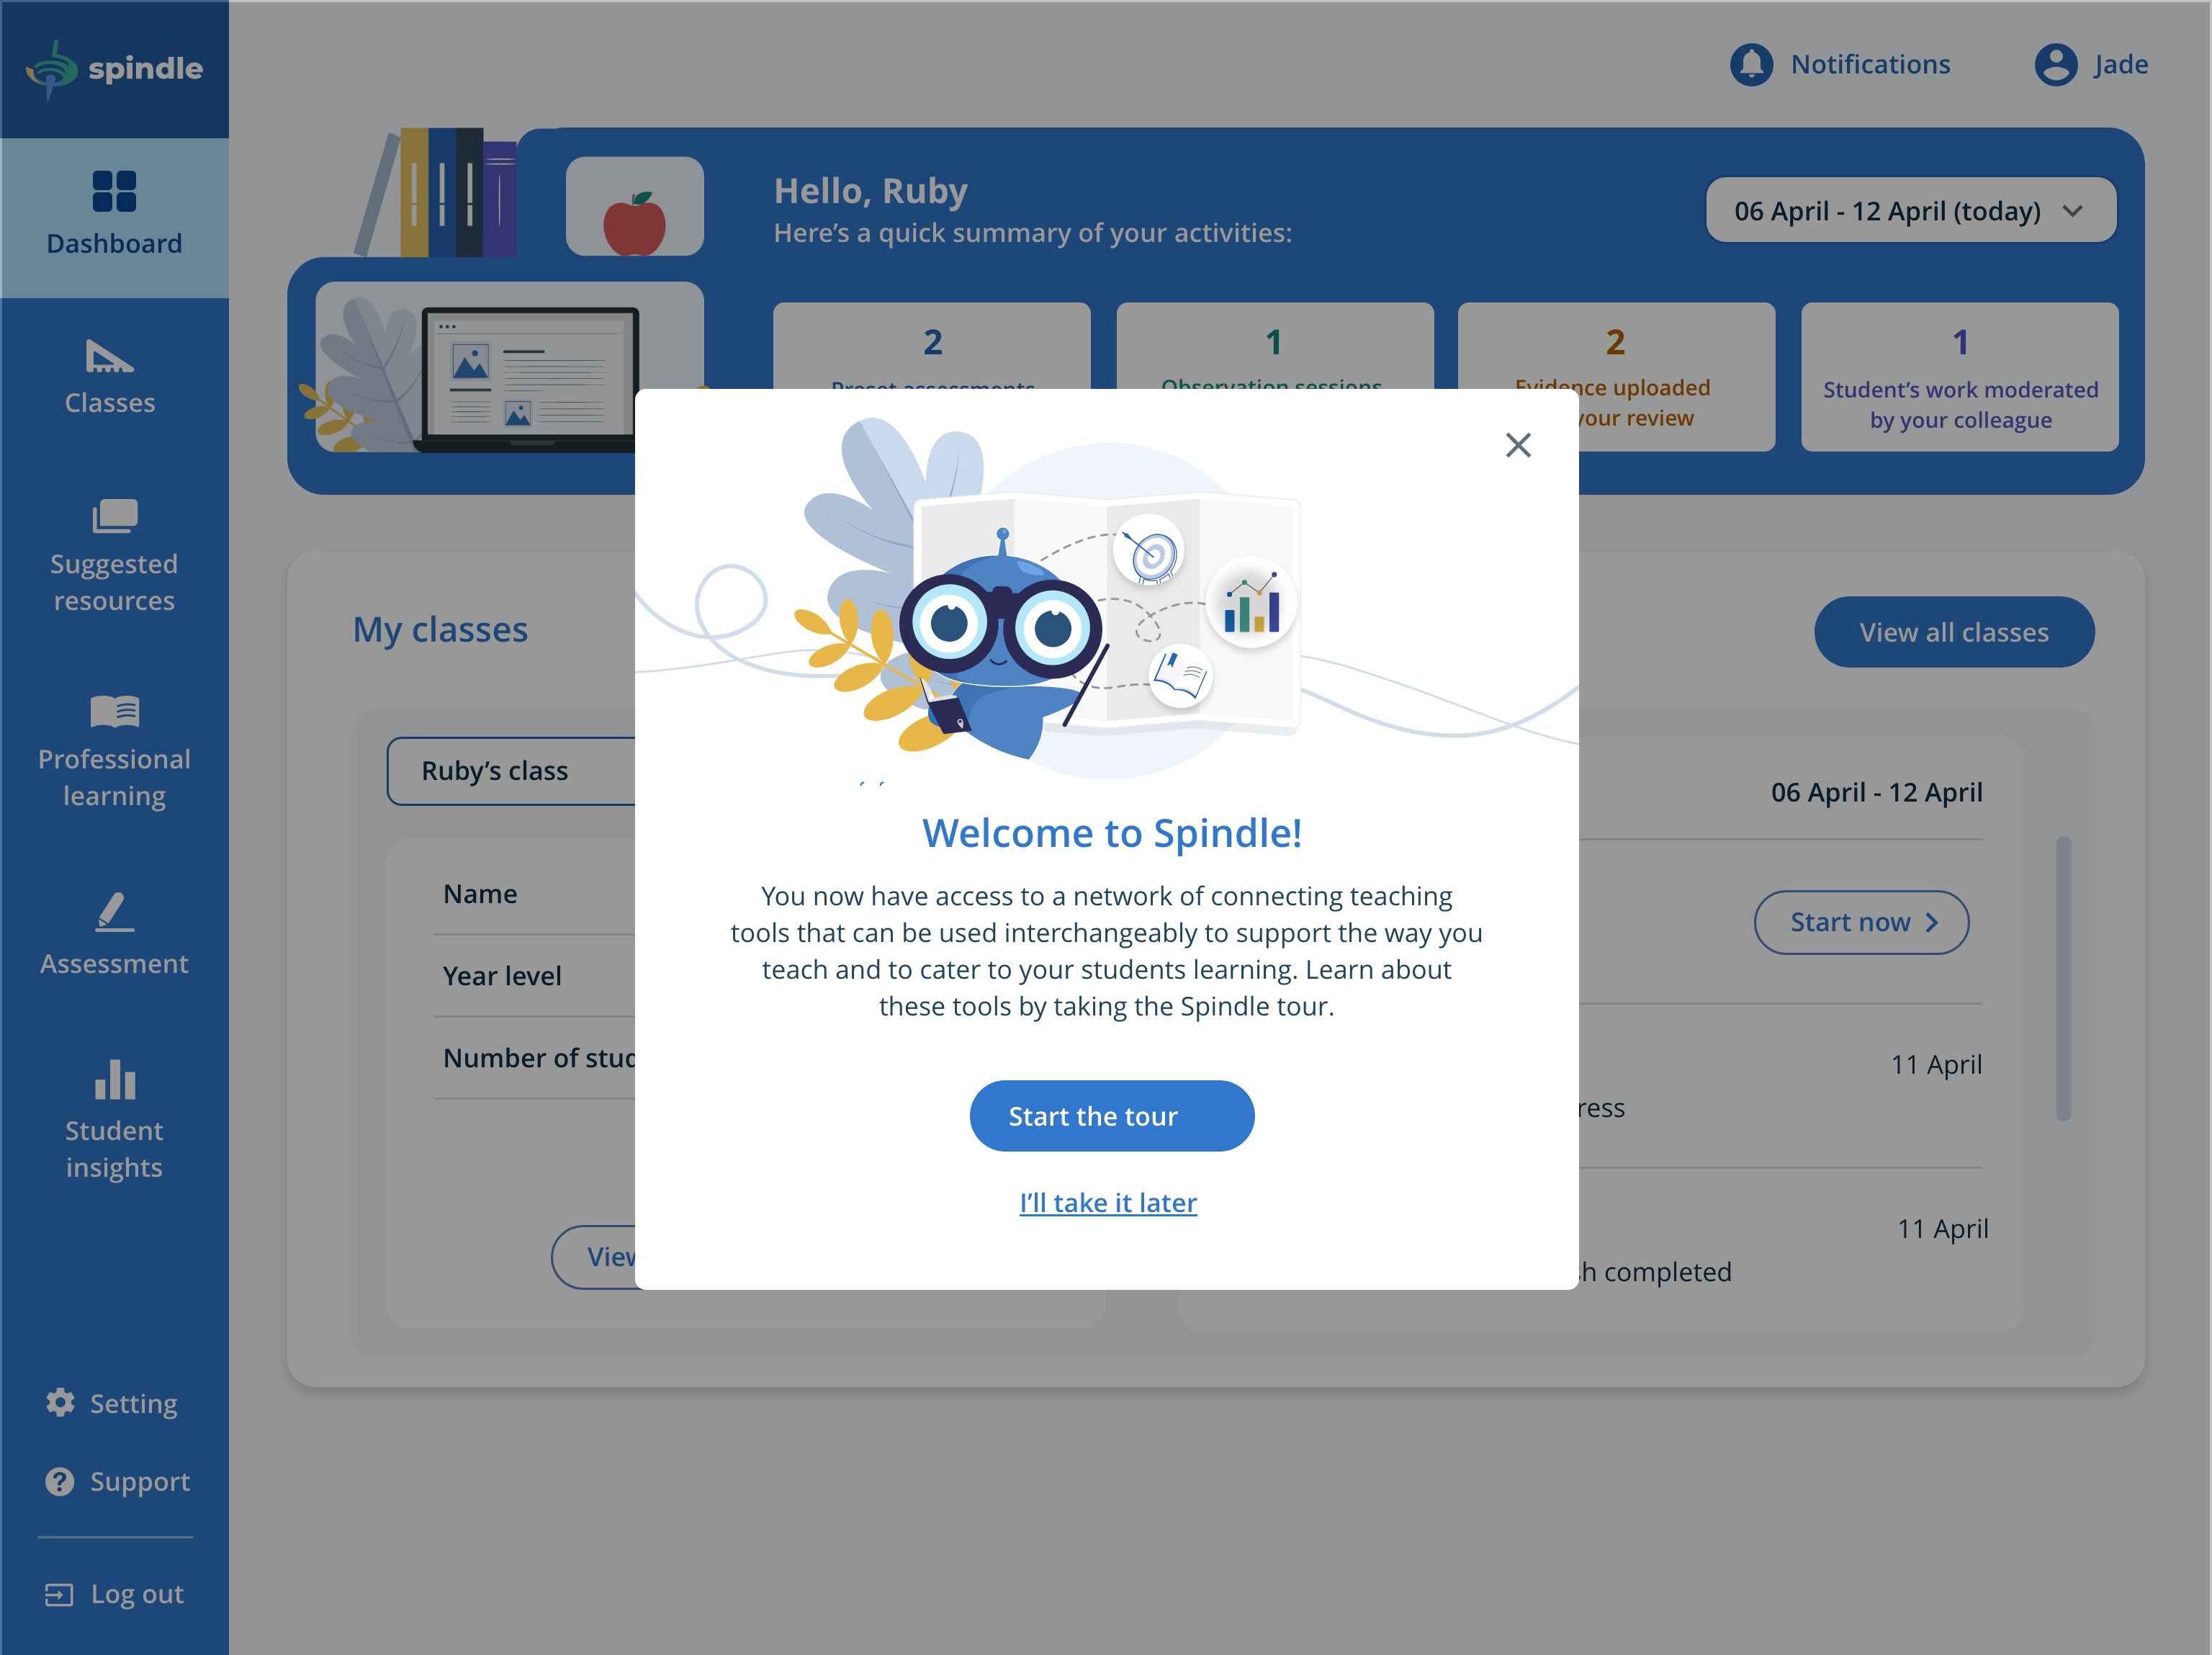Click I'll take it later link
The width and height of the screenshot is (2212, 1655).
tap(1110, 1203)
